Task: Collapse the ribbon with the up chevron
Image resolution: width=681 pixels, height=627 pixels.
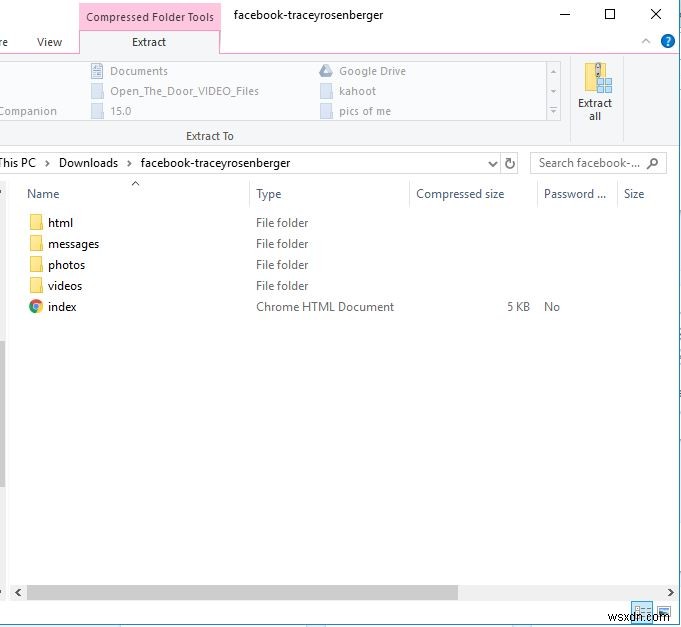Action: point(646,41)
